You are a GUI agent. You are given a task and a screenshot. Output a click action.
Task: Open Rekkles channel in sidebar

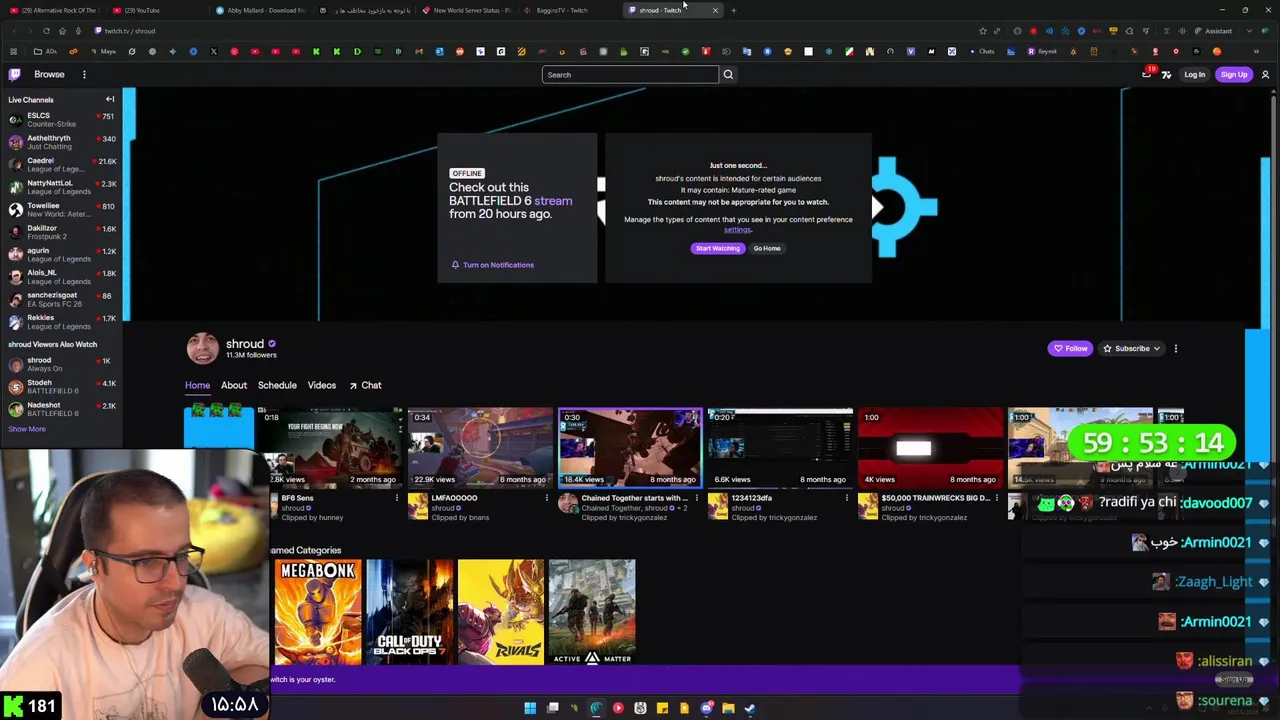[61, 322]
